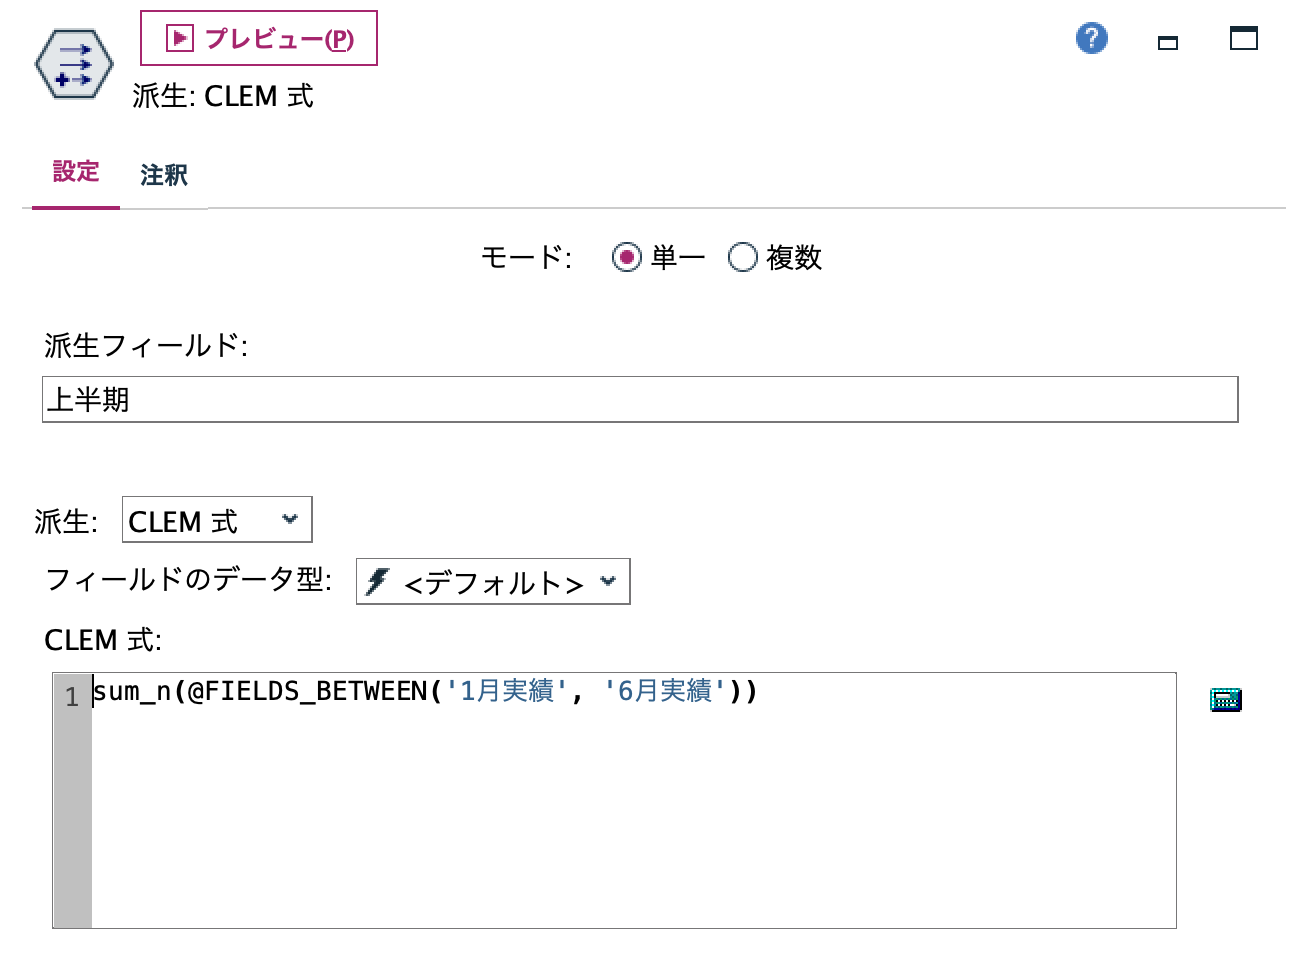The height and width of the screenshot is (954, 1306).
Task: Click inside the 派生フィールド text field showing 上半期
Action: click(400, 399)
